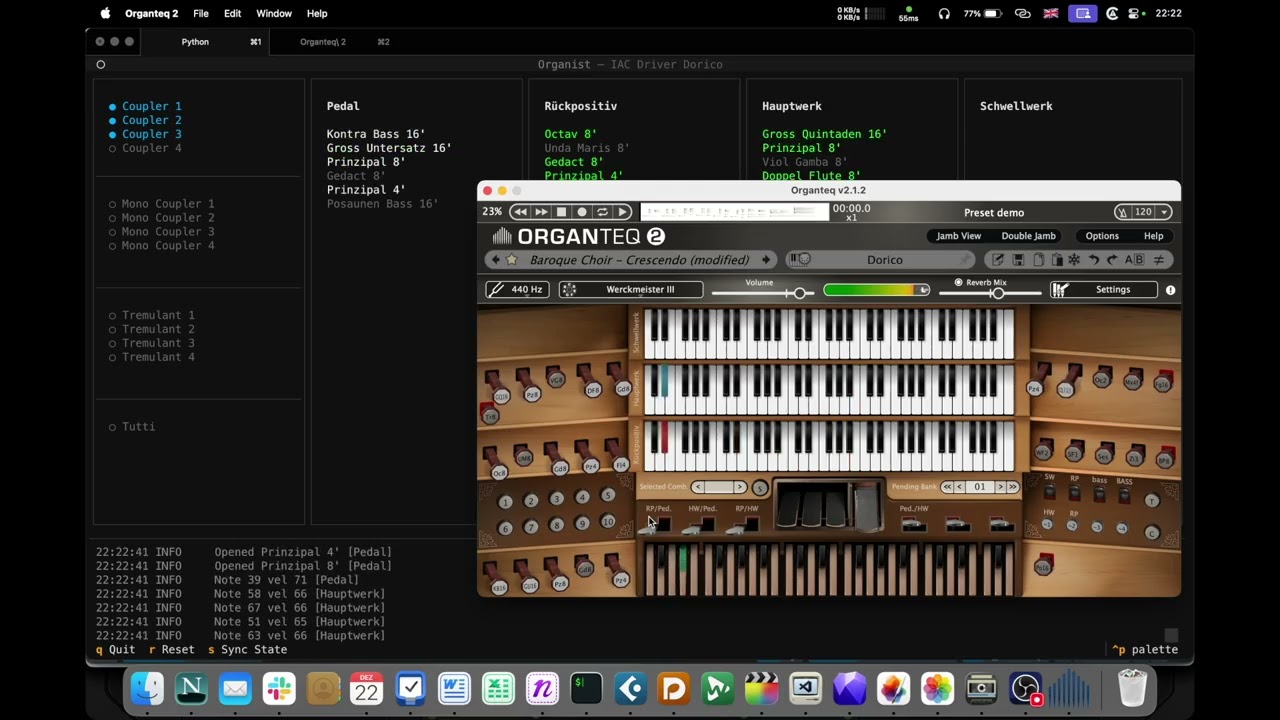Viewport: 1280px width, 720px height.
Task: Open the Werckmeister III temperament dropdown
Action: click(x=630, y=290)
